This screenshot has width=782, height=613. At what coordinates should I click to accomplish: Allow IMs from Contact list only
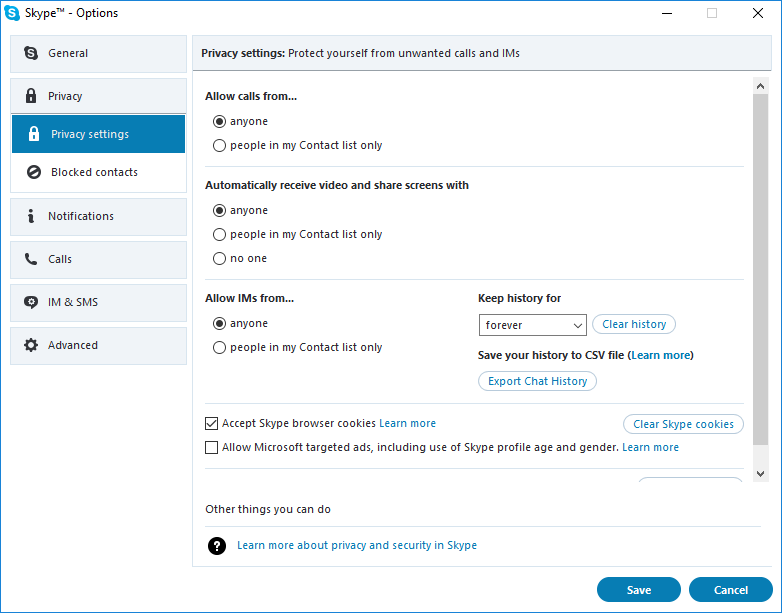tap(219, 348)
